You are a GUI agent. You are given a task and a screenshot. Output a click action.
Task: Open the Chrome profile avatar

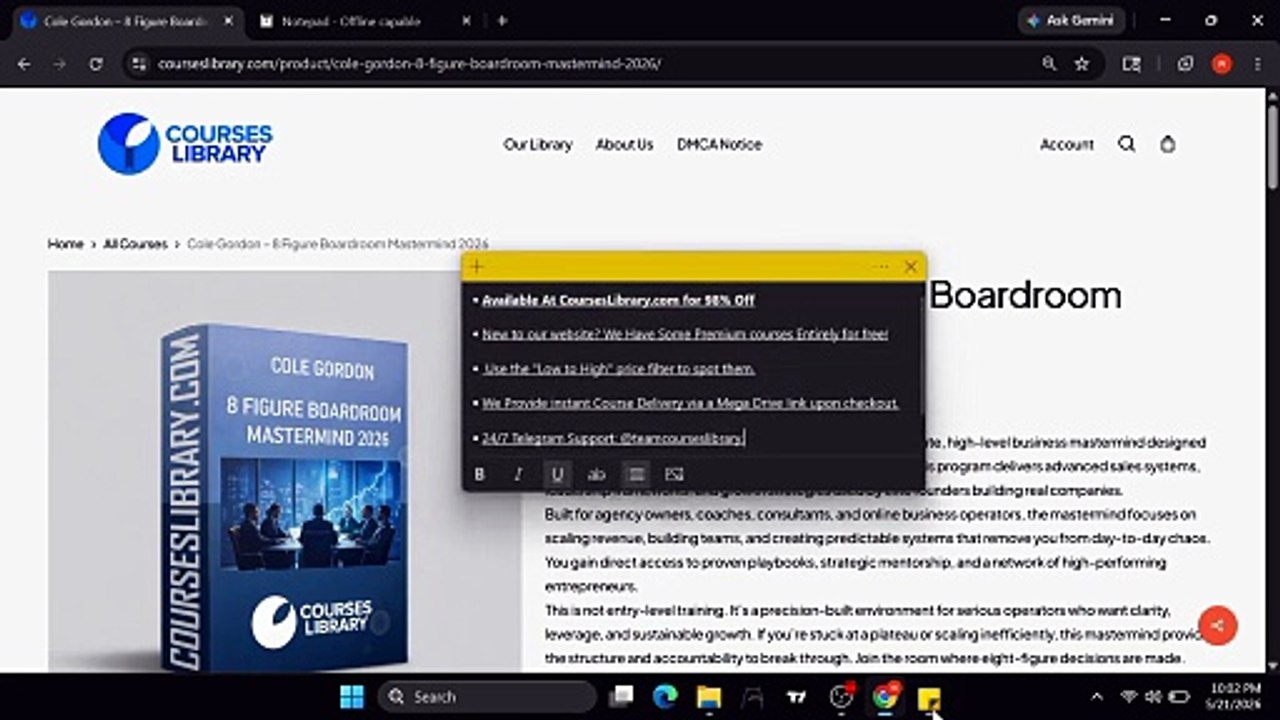coord(1221,64)
